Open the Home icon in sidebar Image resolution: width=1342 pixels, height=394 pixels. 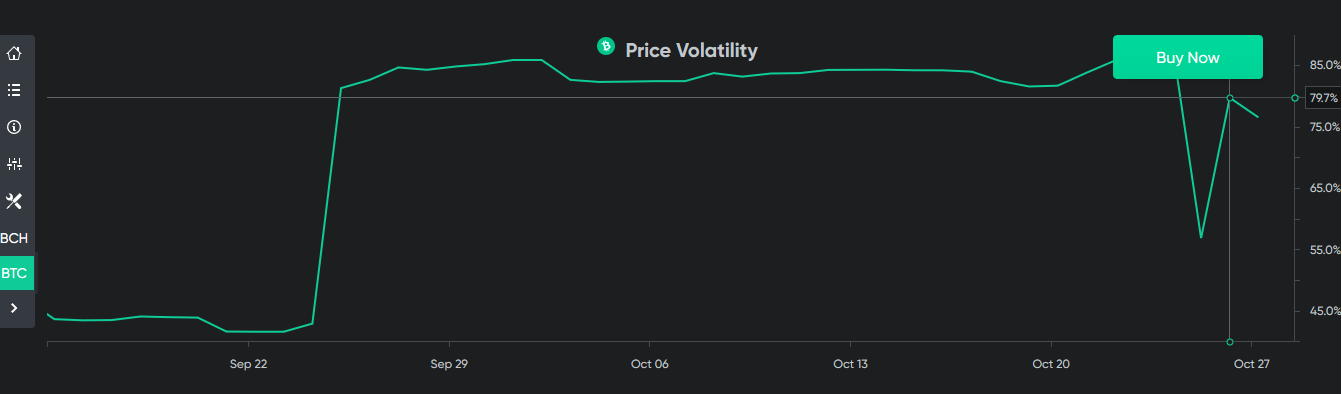(14, 53)
